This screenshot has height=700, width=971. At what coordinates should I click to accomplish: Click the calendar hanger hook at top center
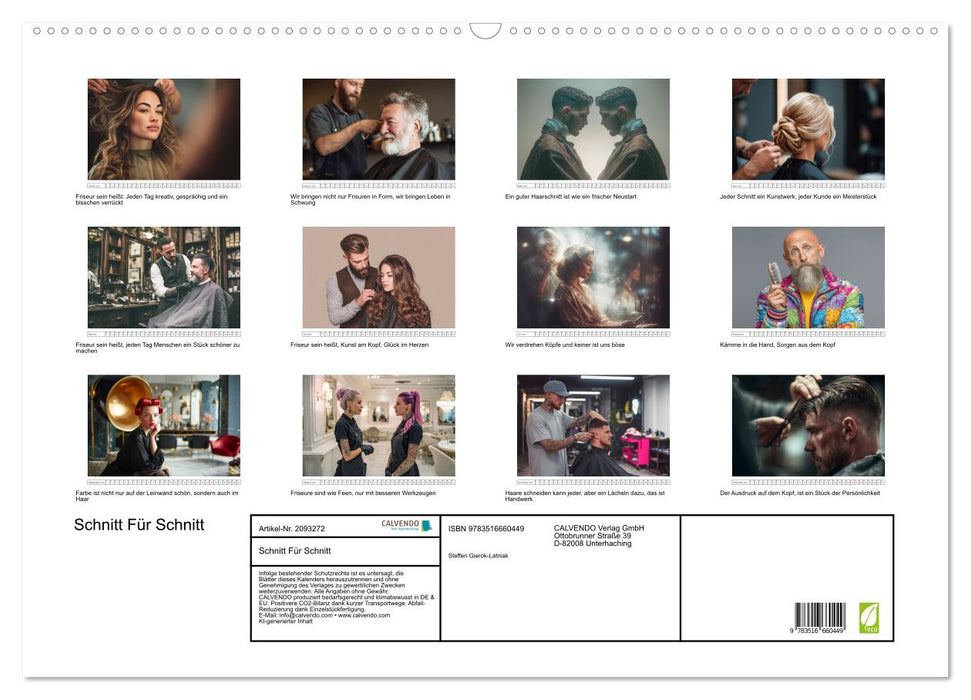tap(485, 31)
